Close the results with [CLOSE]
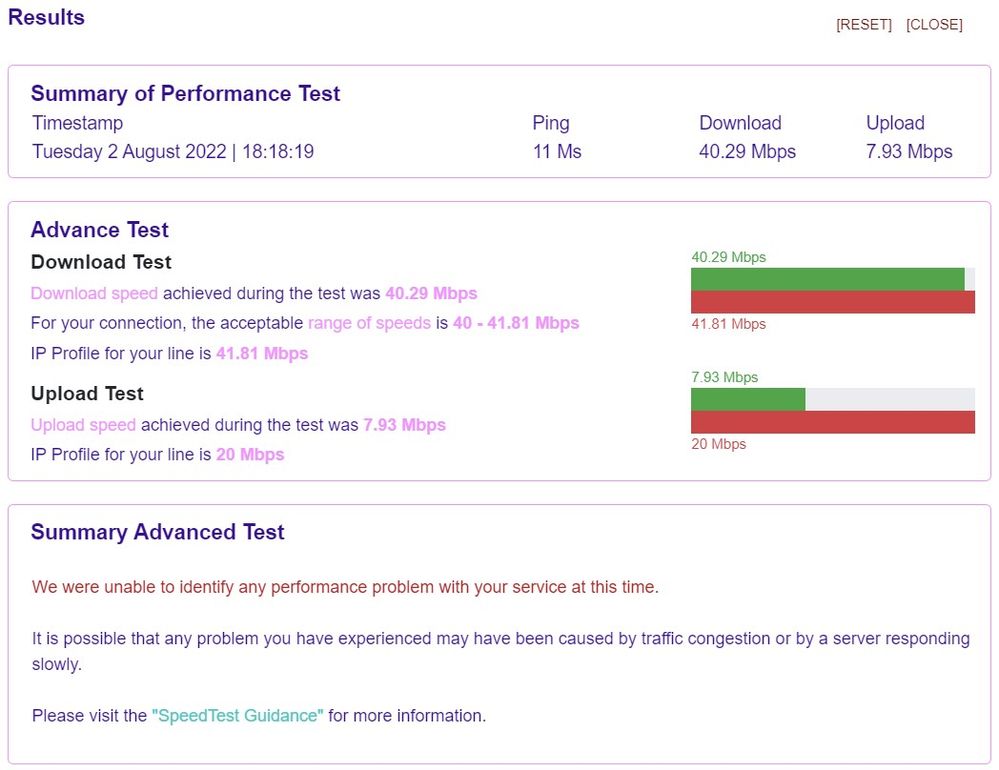This screenshot has height=770, width=999. pyautogui.click(x=934, y=25)
